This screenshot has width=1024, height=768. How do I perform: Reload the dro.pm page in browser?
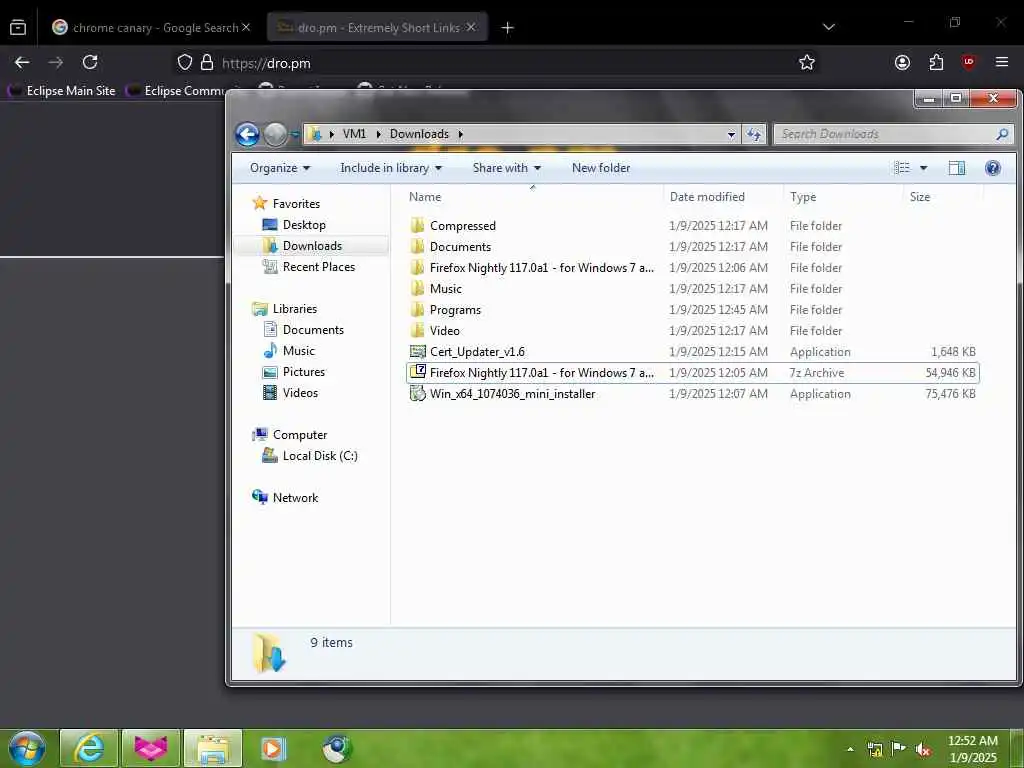click(90, 62)
